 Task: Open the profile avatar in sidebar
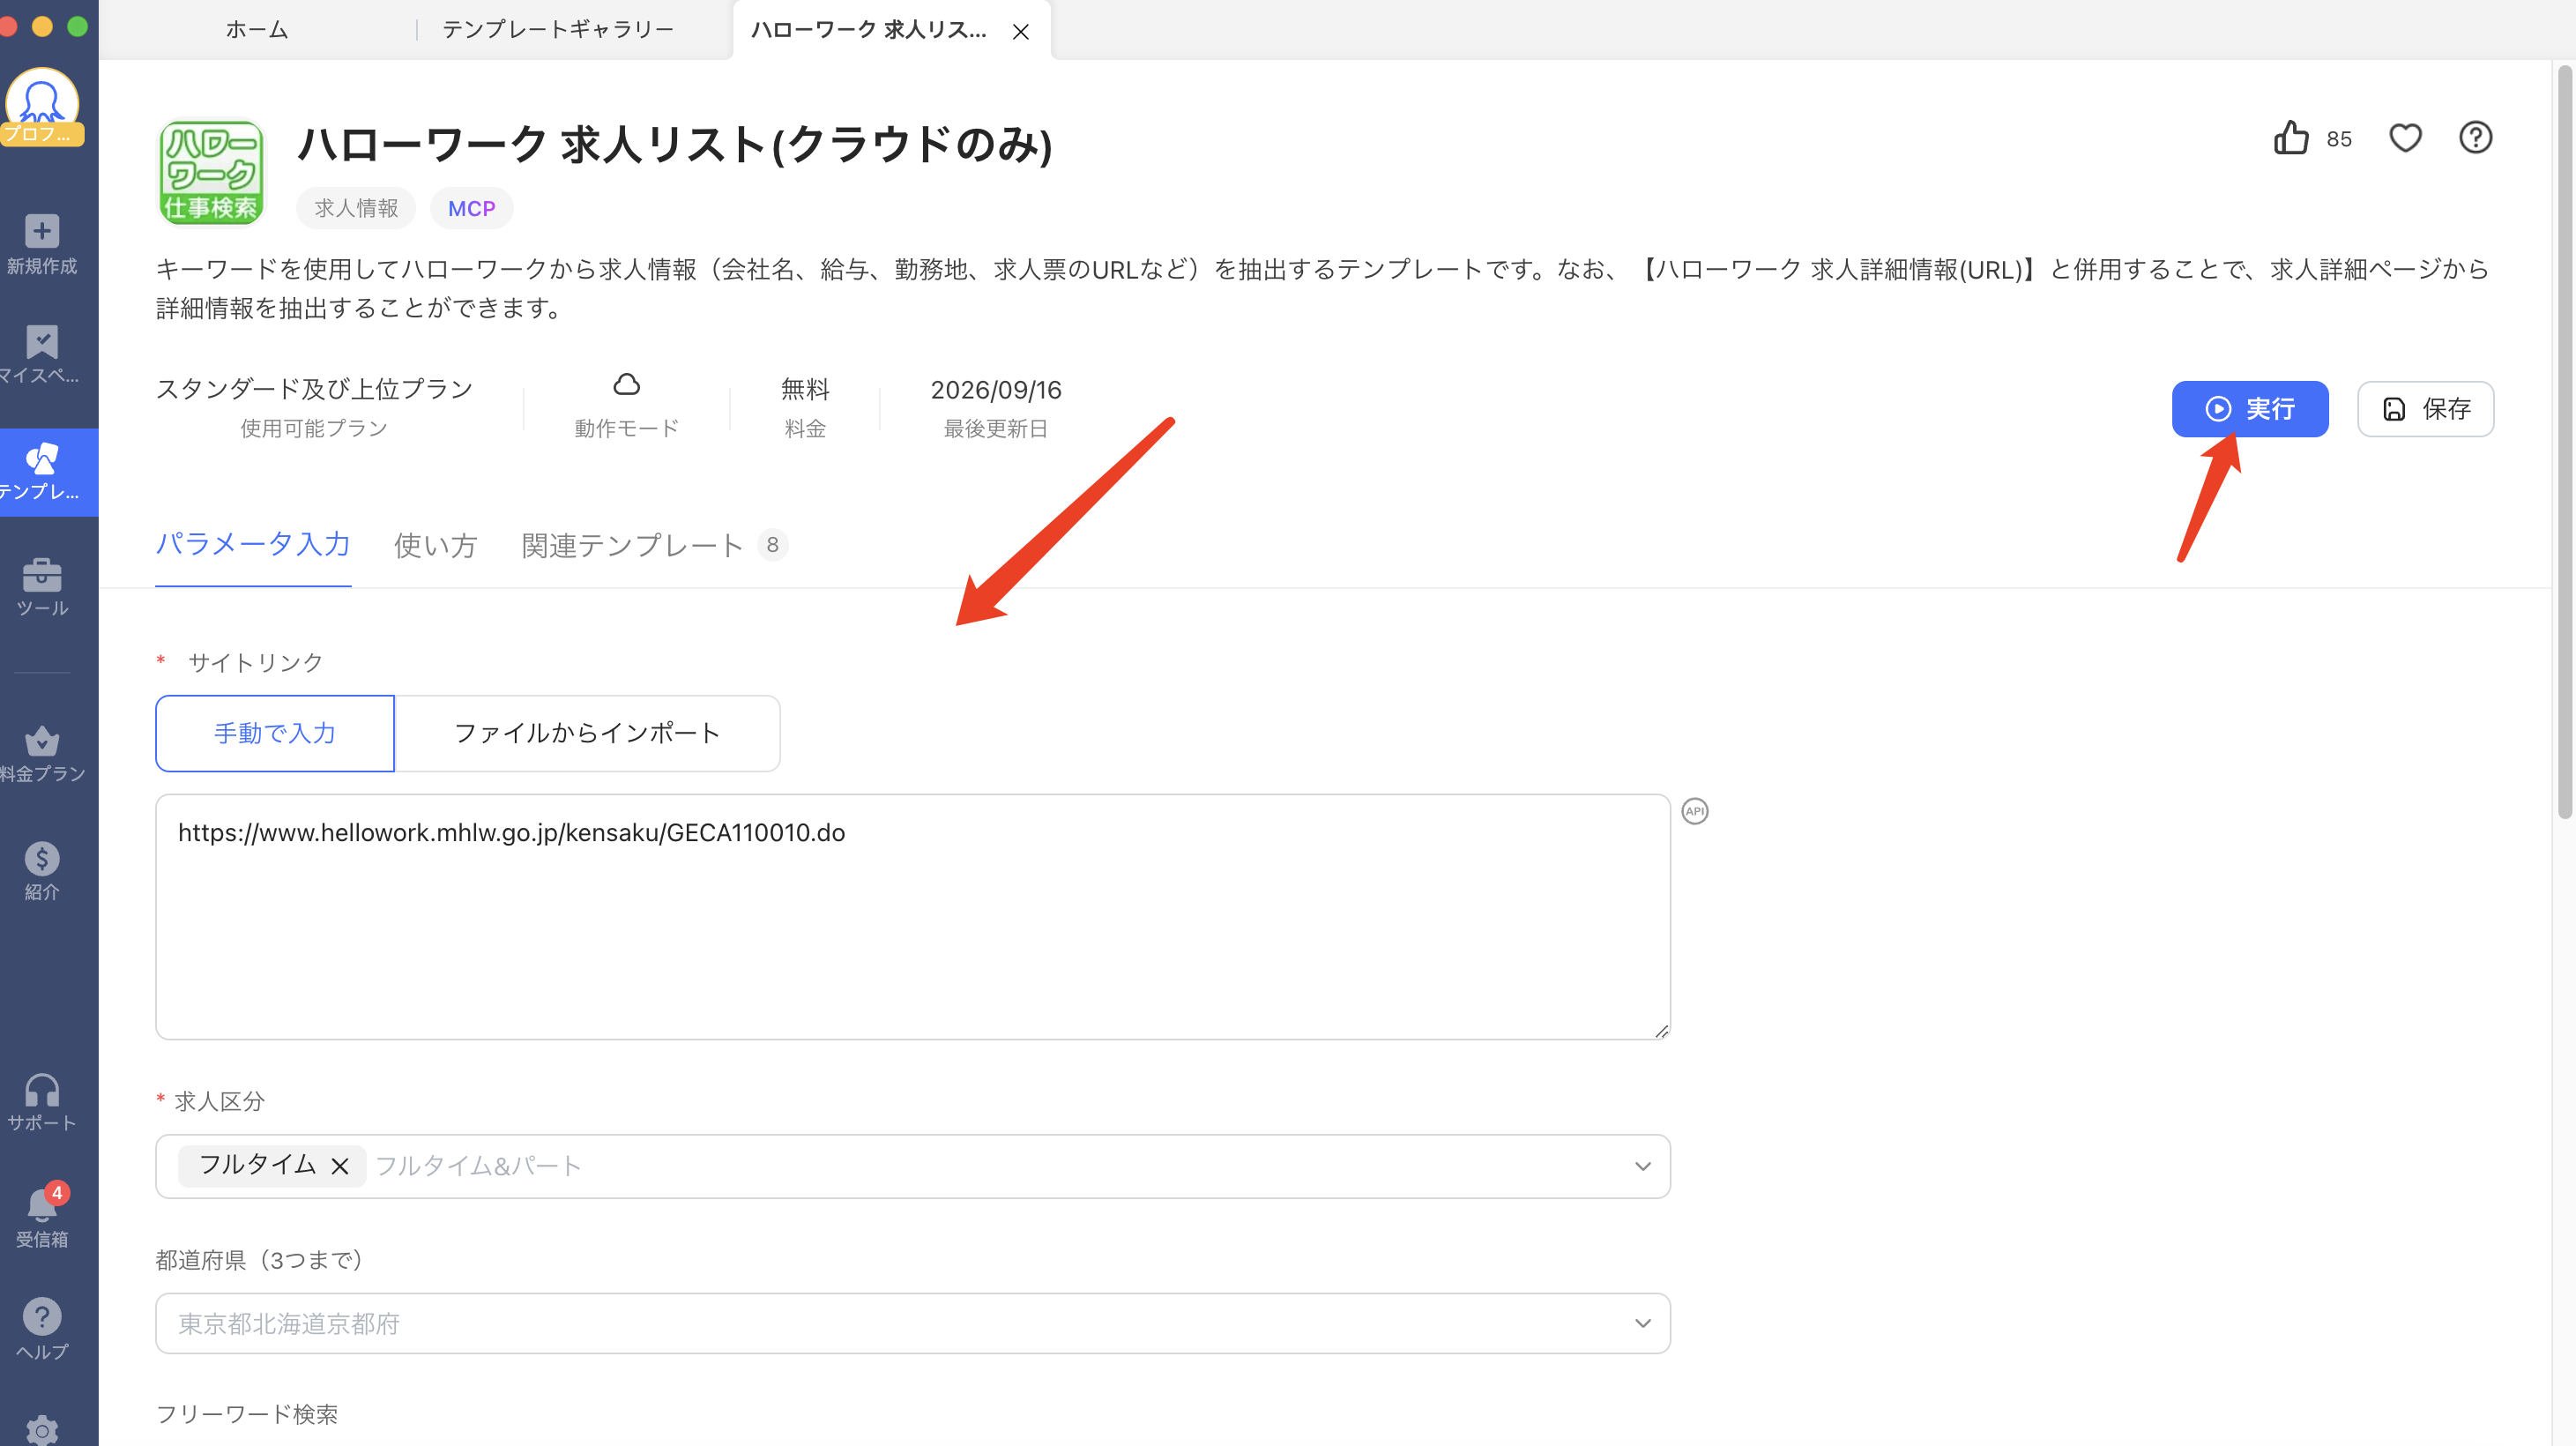click(x=42, y=106)
